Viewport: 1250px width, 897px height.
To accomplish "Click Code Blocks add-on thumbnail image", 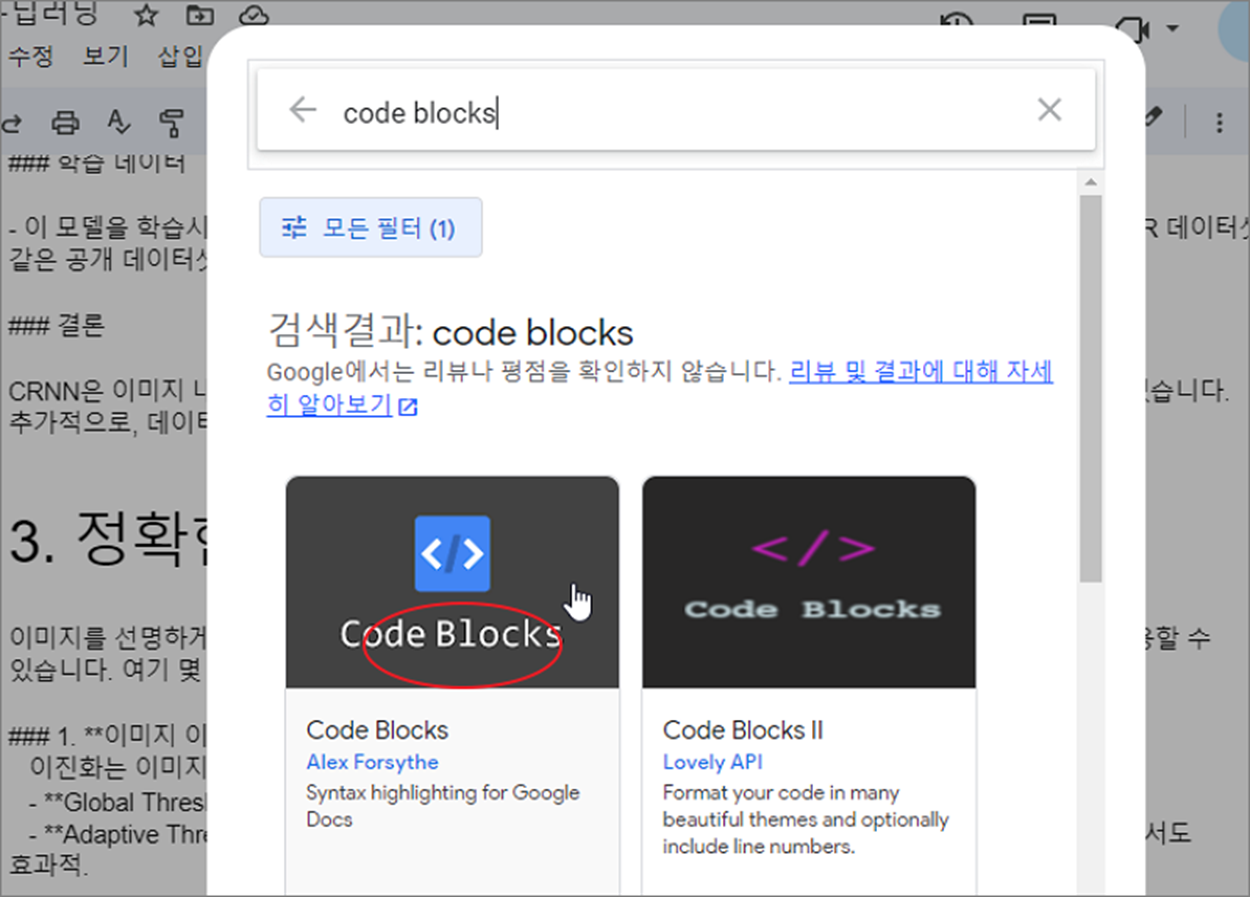I will click(452, 582).
